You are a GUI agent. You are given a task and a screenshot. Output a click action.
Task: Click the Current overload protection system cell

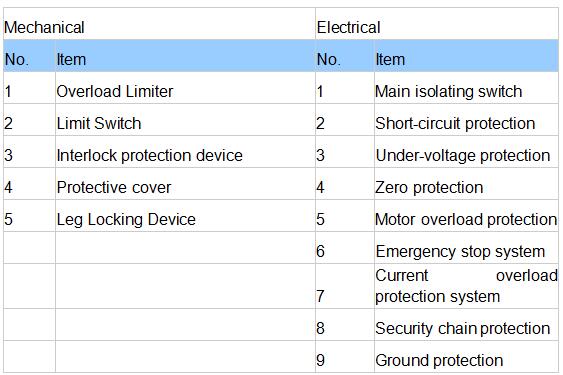tap(466, 286)
